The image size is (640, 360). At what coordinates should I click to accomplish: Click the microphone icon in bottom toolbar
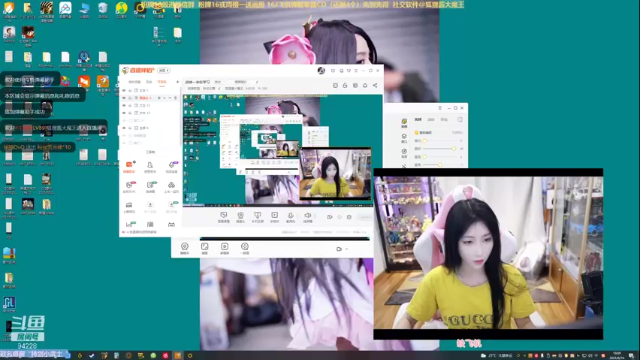(291, 217)
